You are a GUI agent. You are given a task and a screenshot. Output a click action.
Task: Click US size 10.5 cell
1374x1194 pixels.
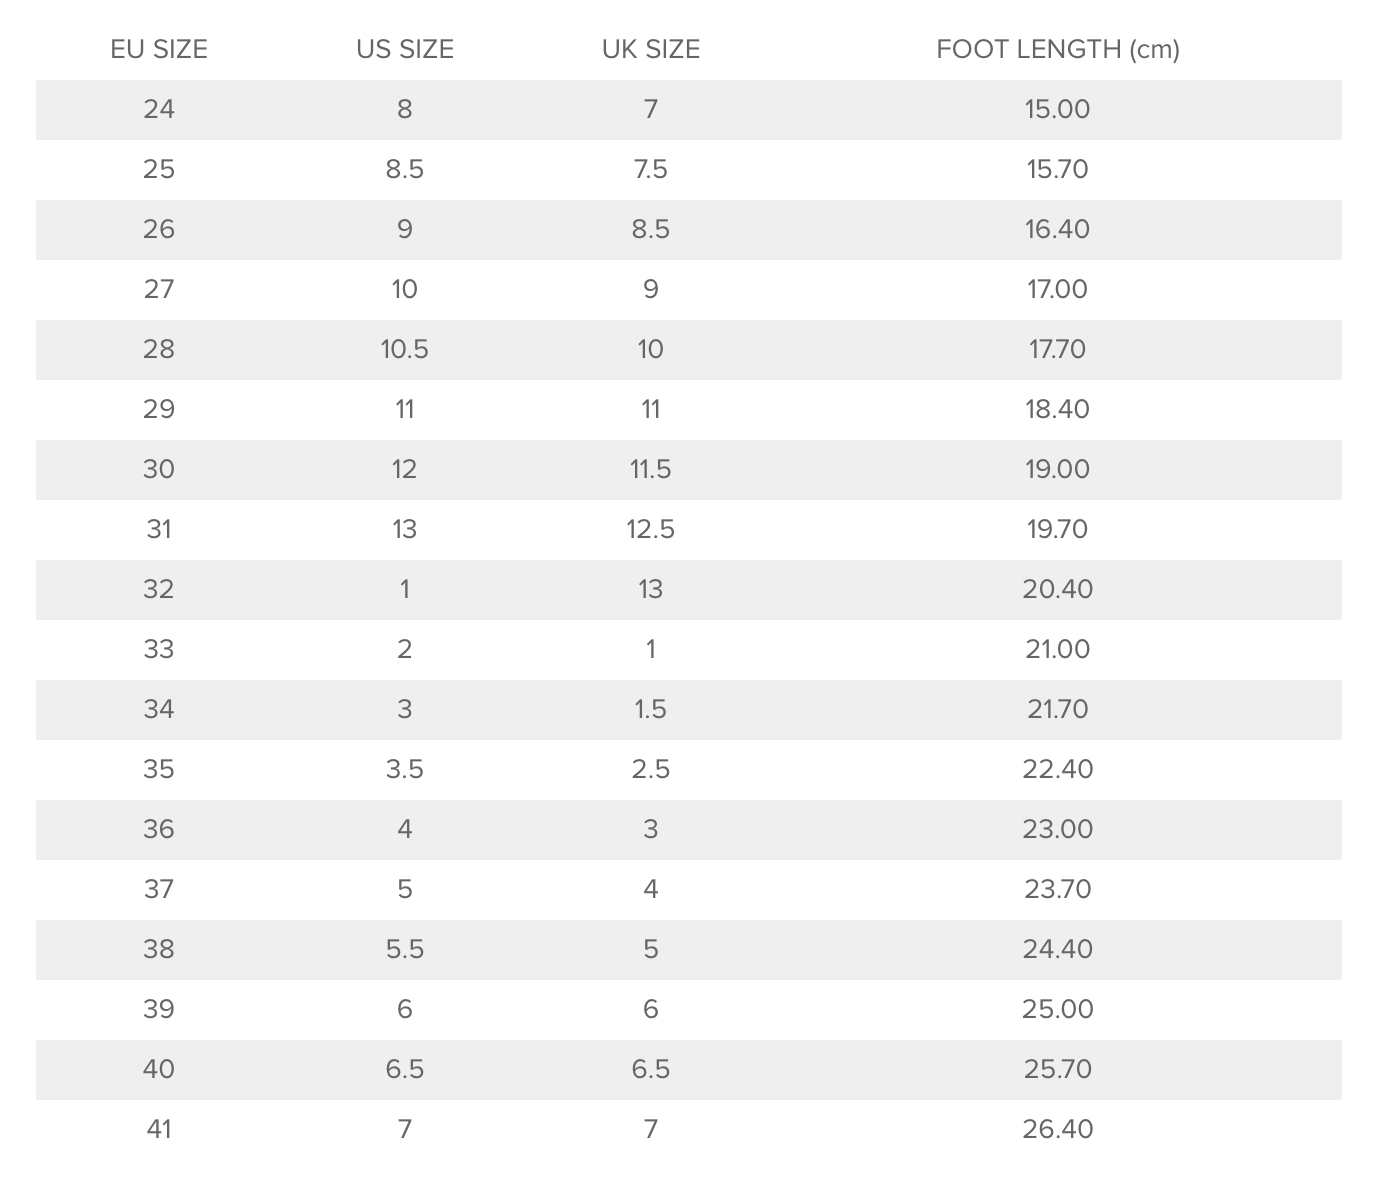tap(405, 349)
